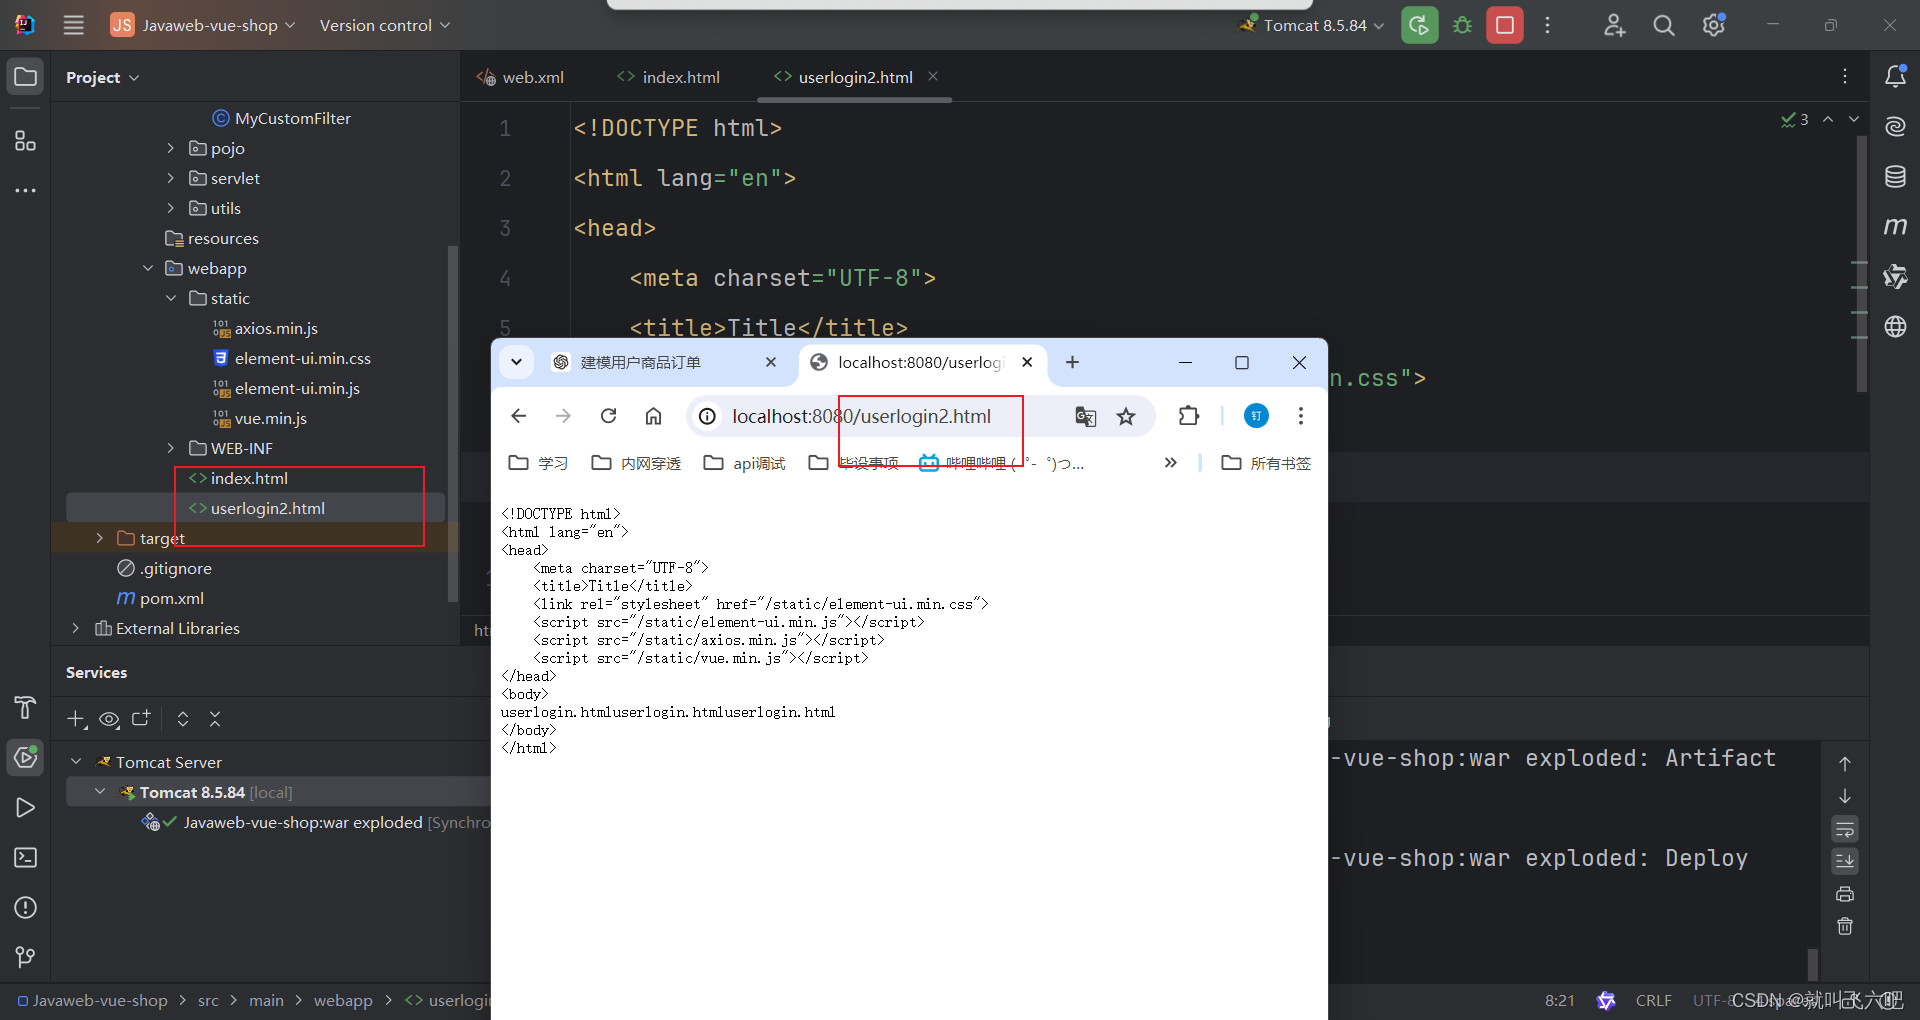Collapse the webapp folder
The height and width of the screenshot is (1020, 1920).
point(148,268)
